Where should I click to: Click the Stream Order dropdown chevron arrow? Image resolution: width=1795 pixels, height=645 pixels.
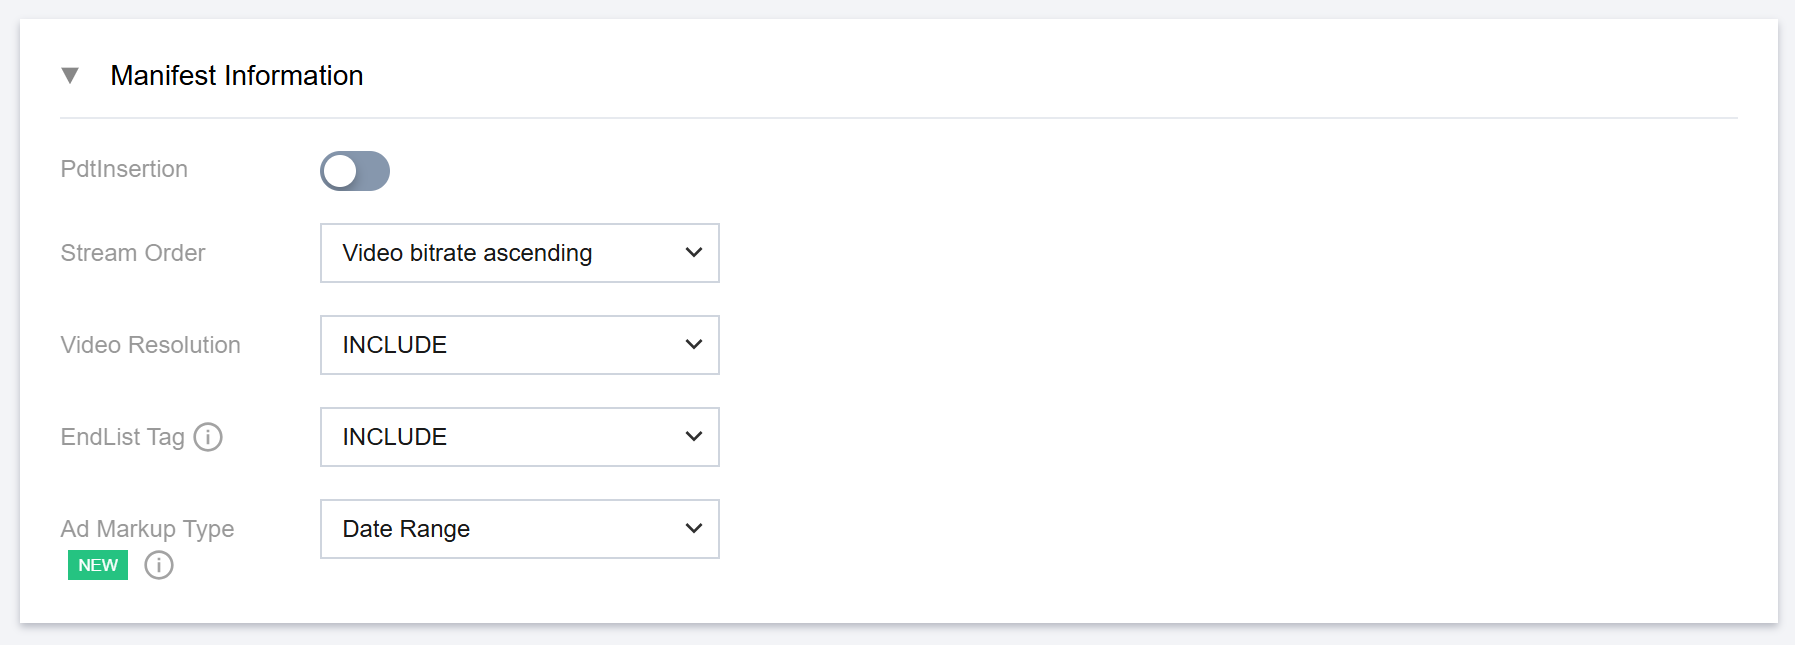[694, 253]
